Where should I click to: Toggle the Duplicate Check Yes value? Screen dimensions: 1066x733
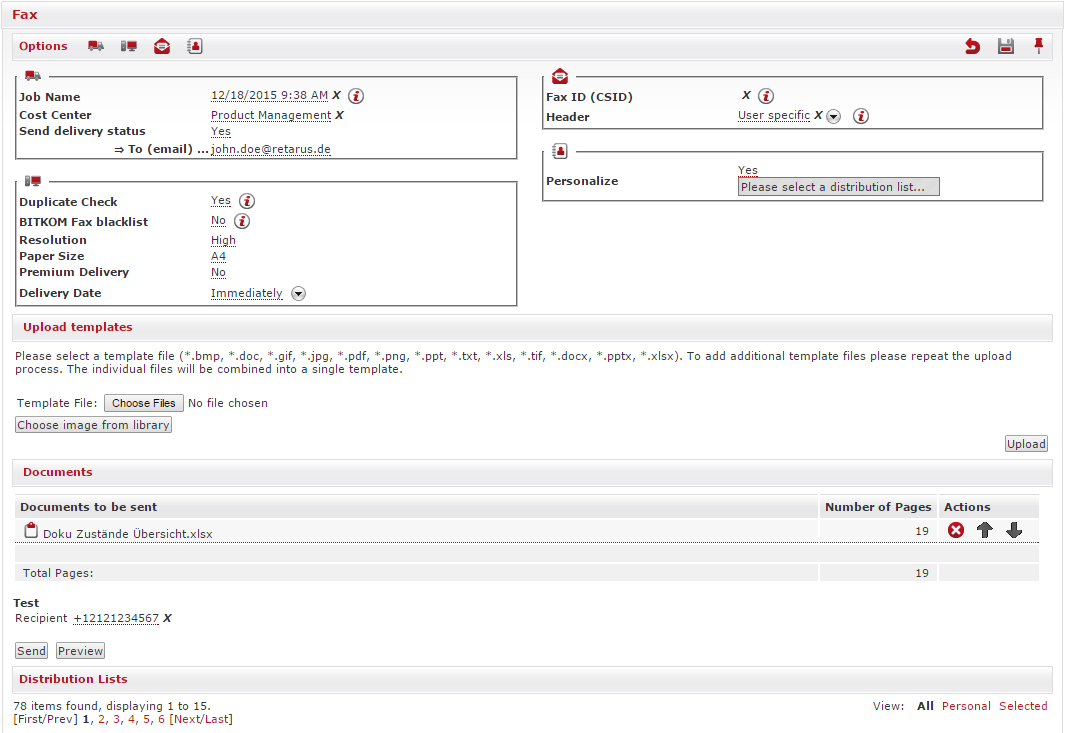(221, 201)
